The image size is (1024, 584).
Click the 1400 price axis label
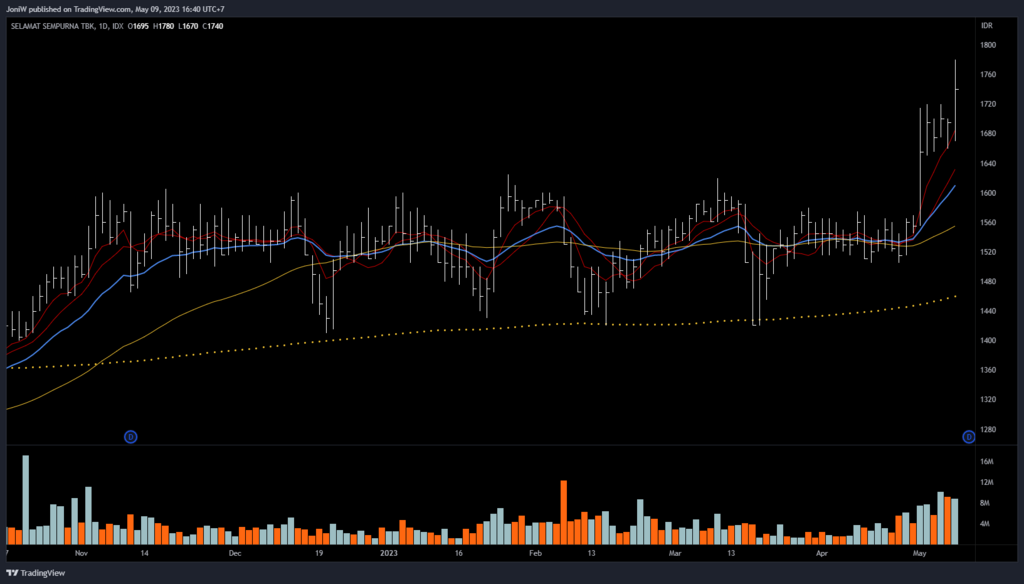(988, 341)
